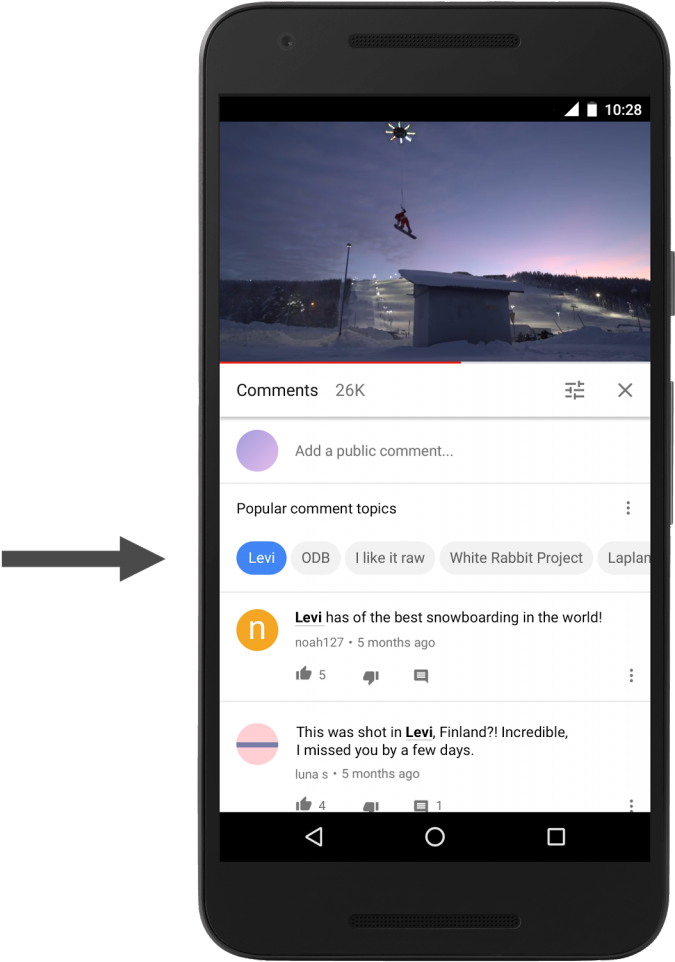Open the overflow menu on luna s's comment
675x962 pixels.
click(x=631, y=805)
